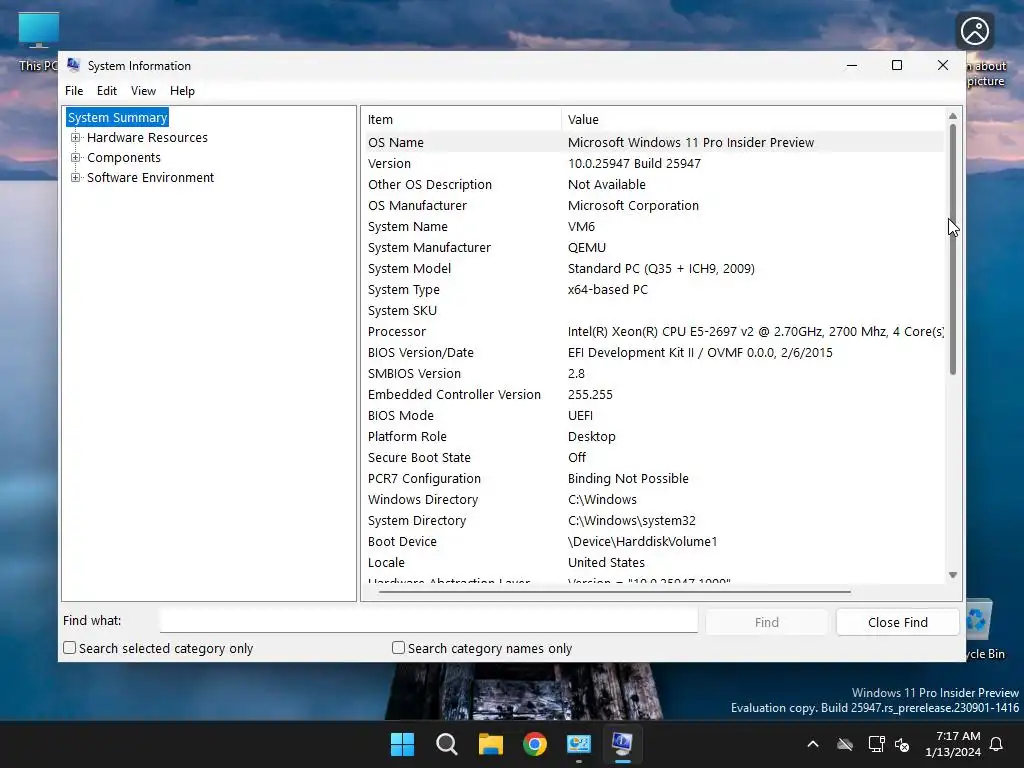Select Secure Boot State row
The height and width of the screenshot is (768, 1024).
(655, 457)
